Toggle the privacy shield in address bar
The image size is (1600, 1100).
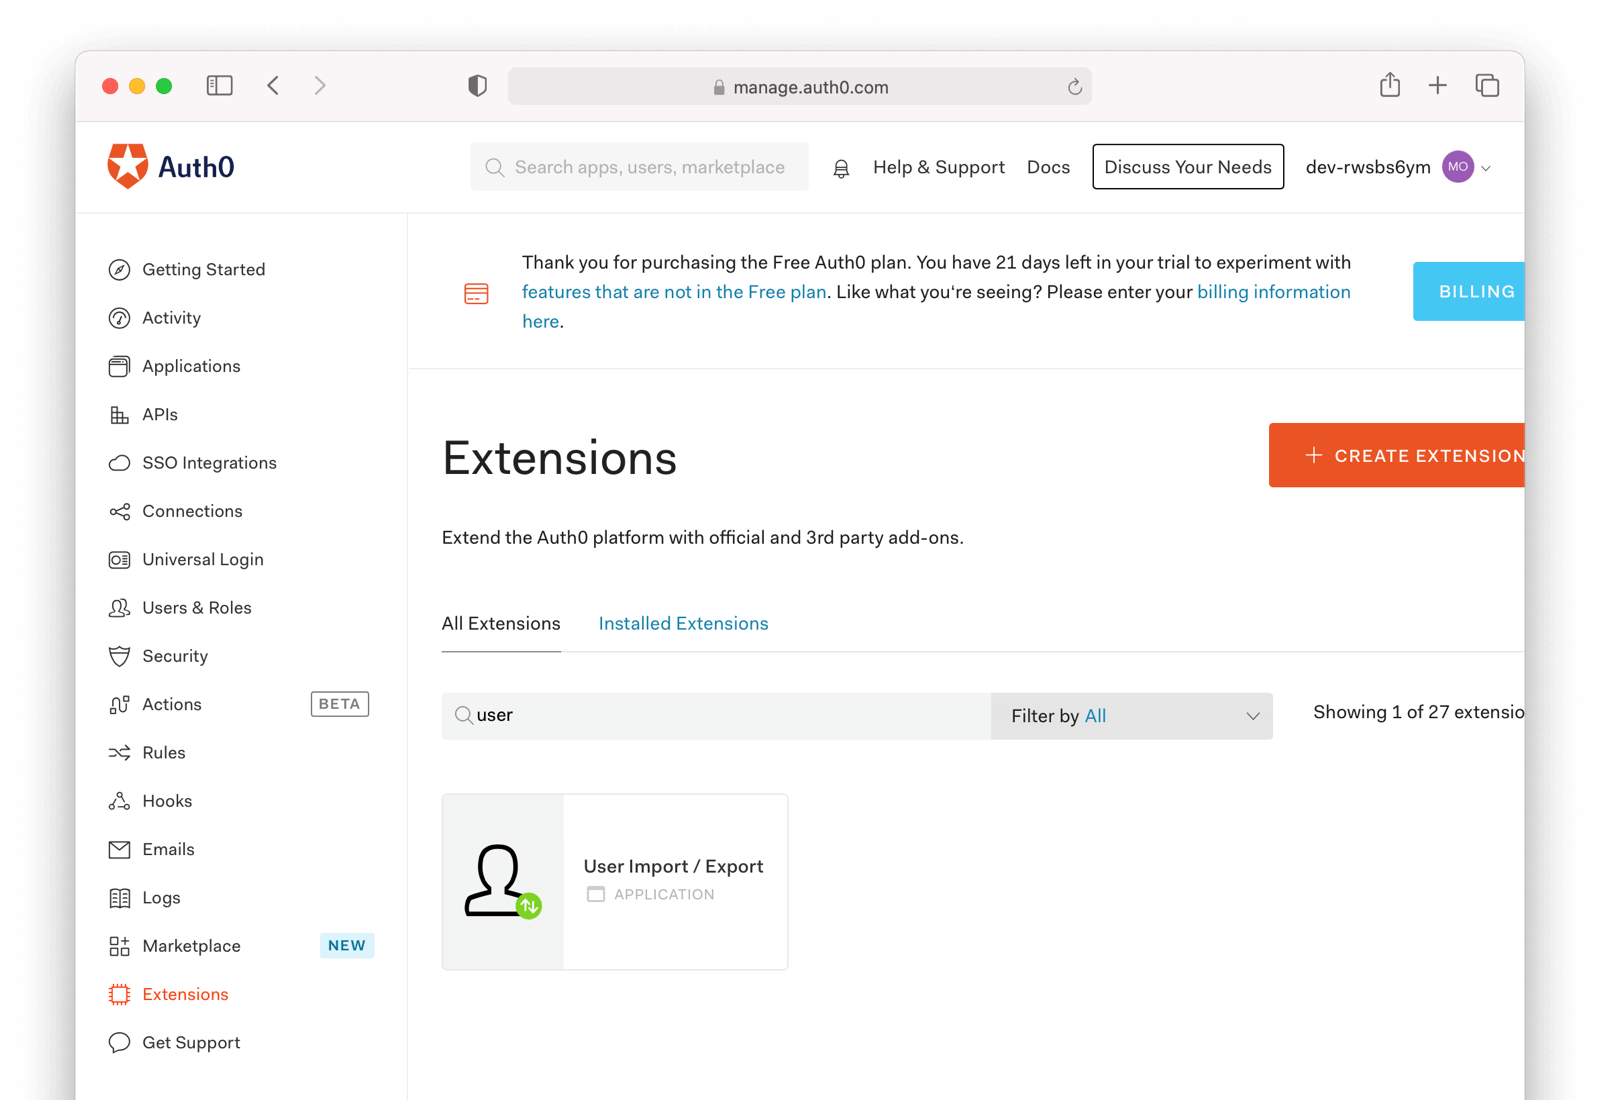(x=477, y=85)
